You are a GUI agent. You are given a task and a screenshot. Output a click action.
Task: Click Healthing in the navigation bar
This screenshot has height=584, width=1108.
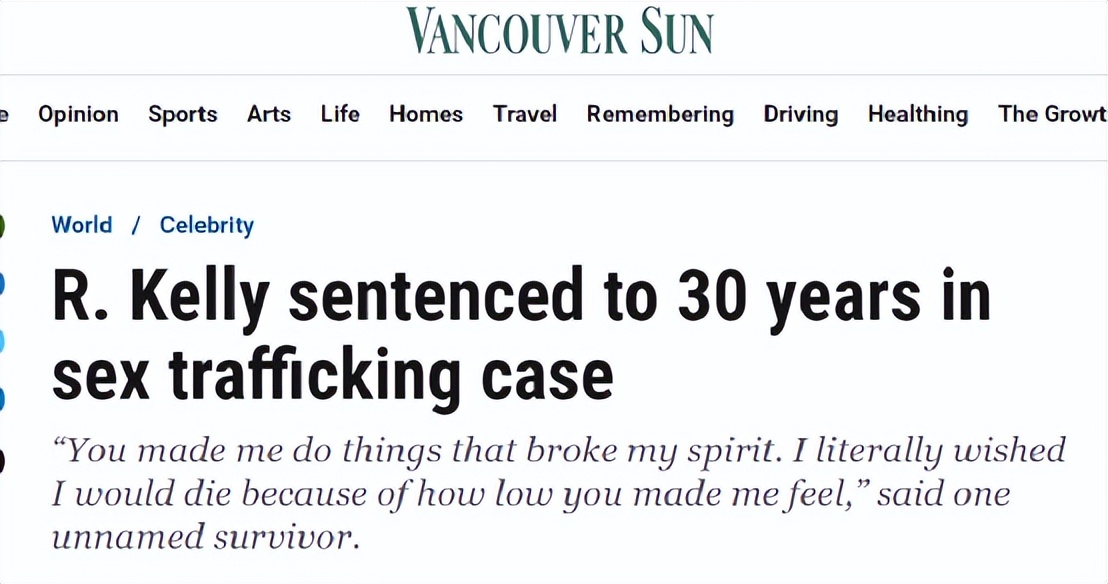point(918,115)
